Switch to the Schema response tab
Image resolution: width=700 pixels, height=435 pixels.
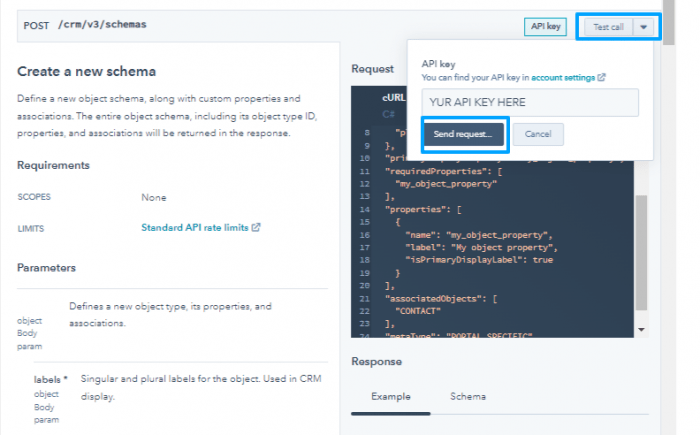point(468,397)
